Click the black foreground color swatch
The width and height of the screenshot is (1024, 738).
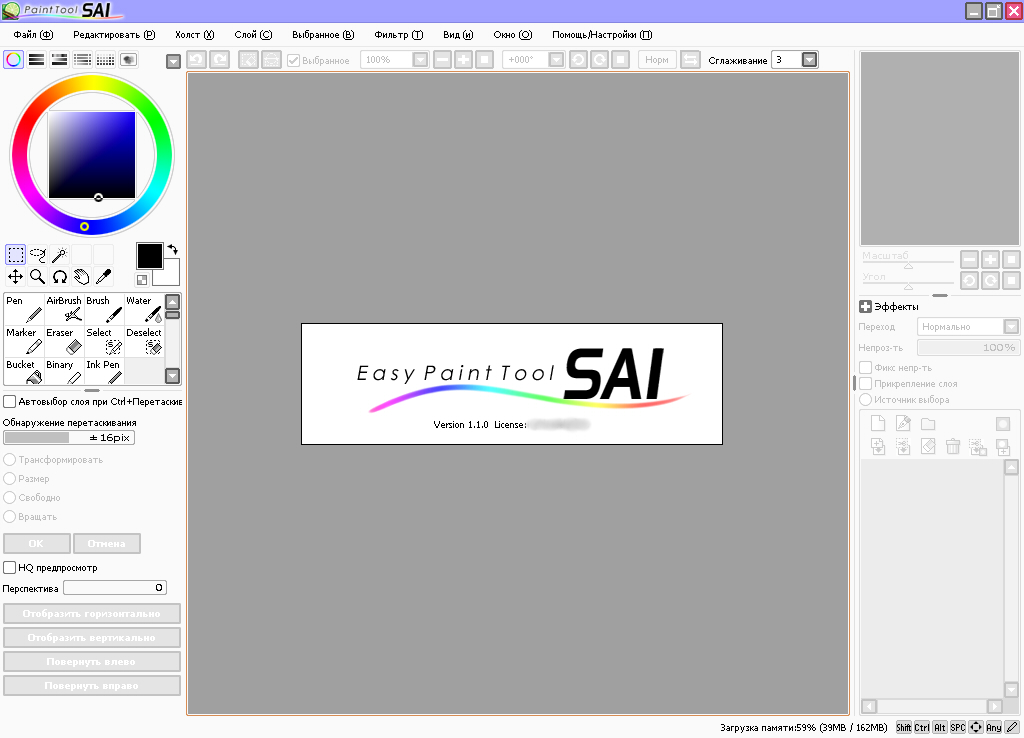[x=149, y=256]
